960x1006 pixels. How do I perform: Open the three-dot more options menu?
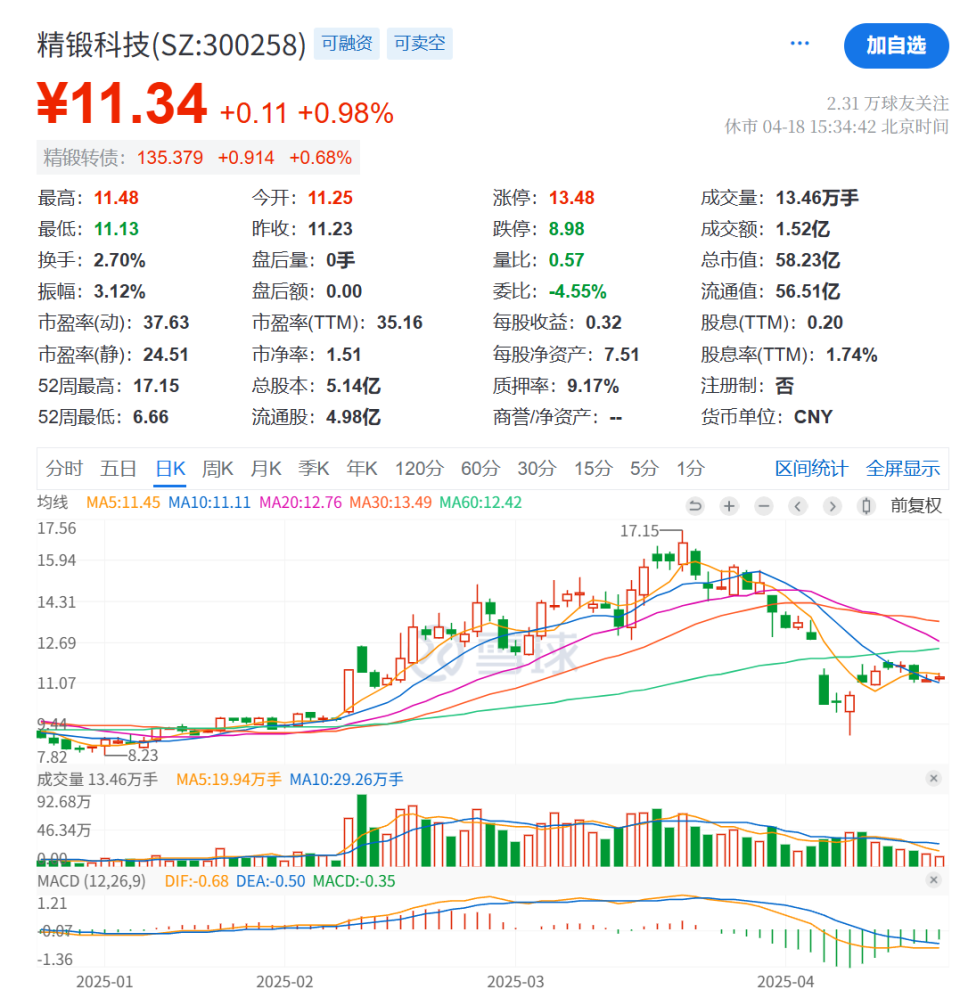click(799, 43)
